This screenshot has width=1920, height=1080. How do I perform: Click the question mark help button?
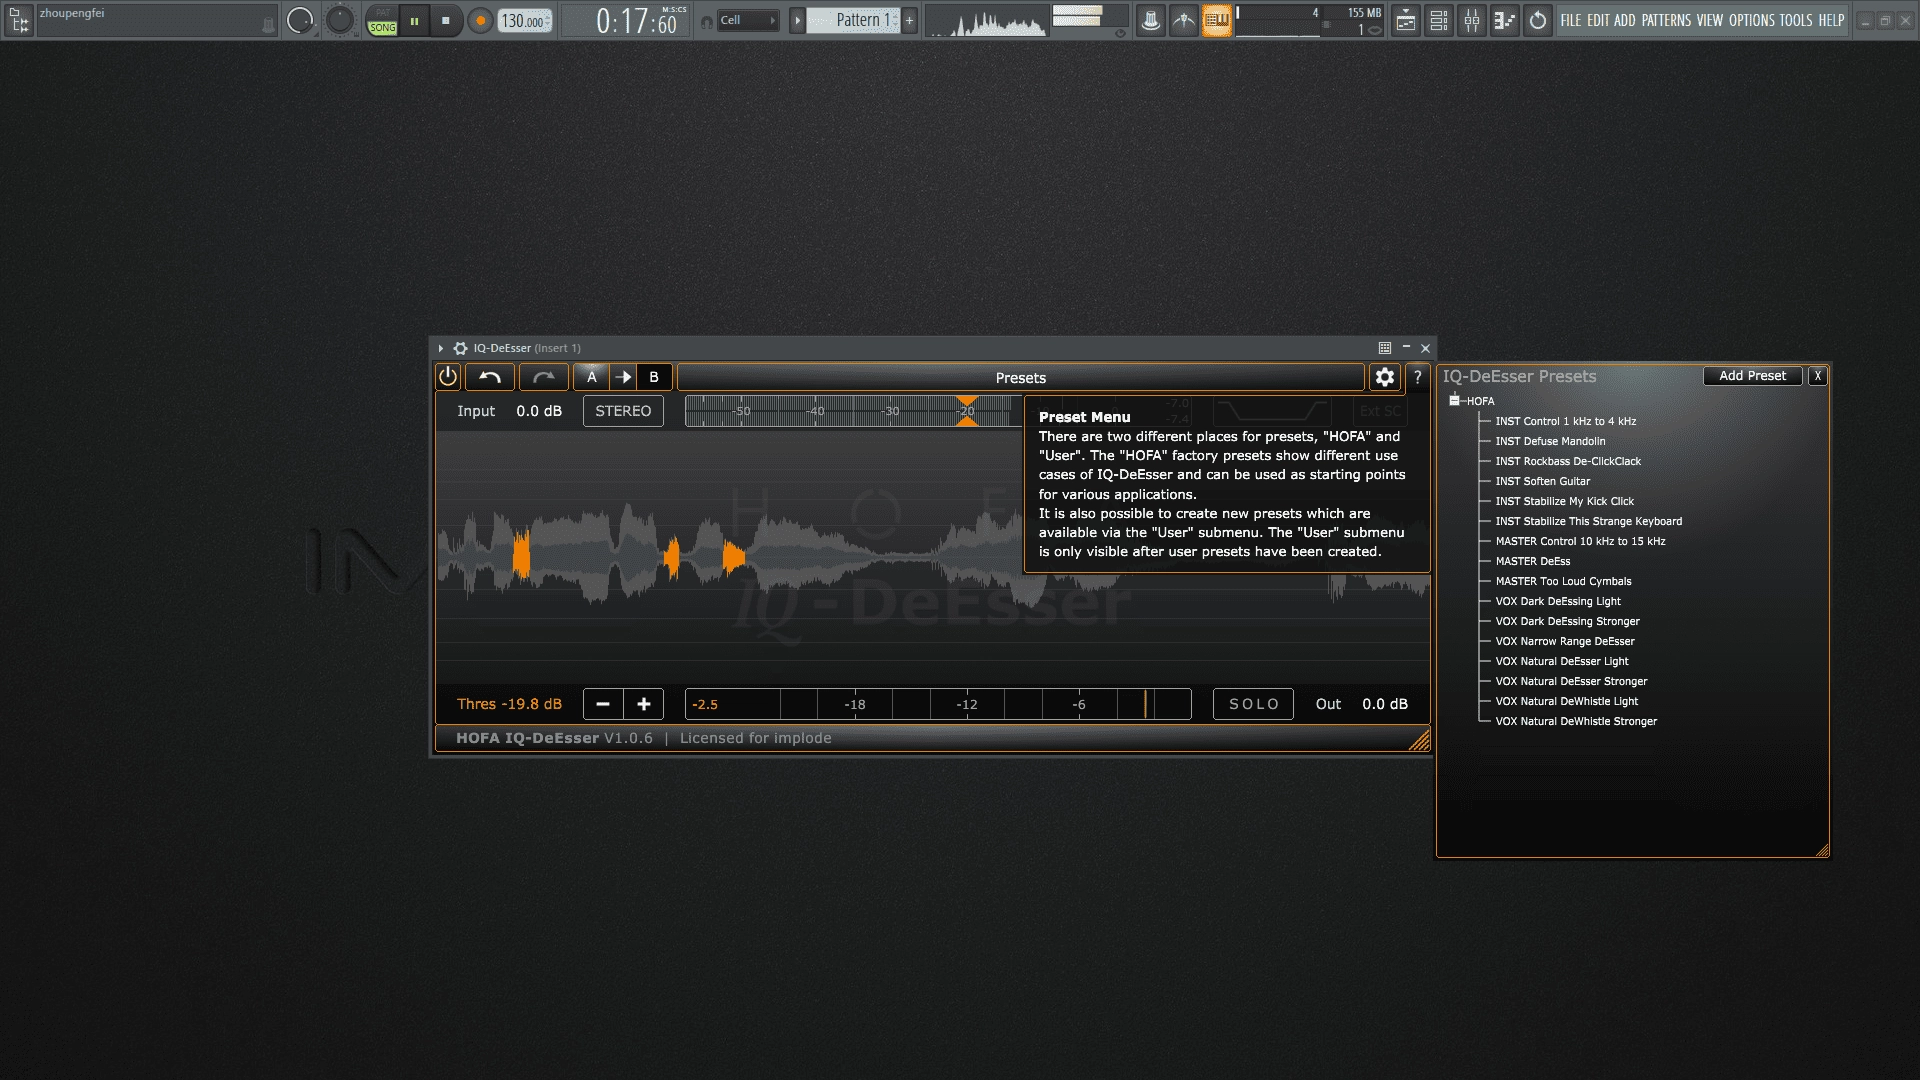[1417, 377]
